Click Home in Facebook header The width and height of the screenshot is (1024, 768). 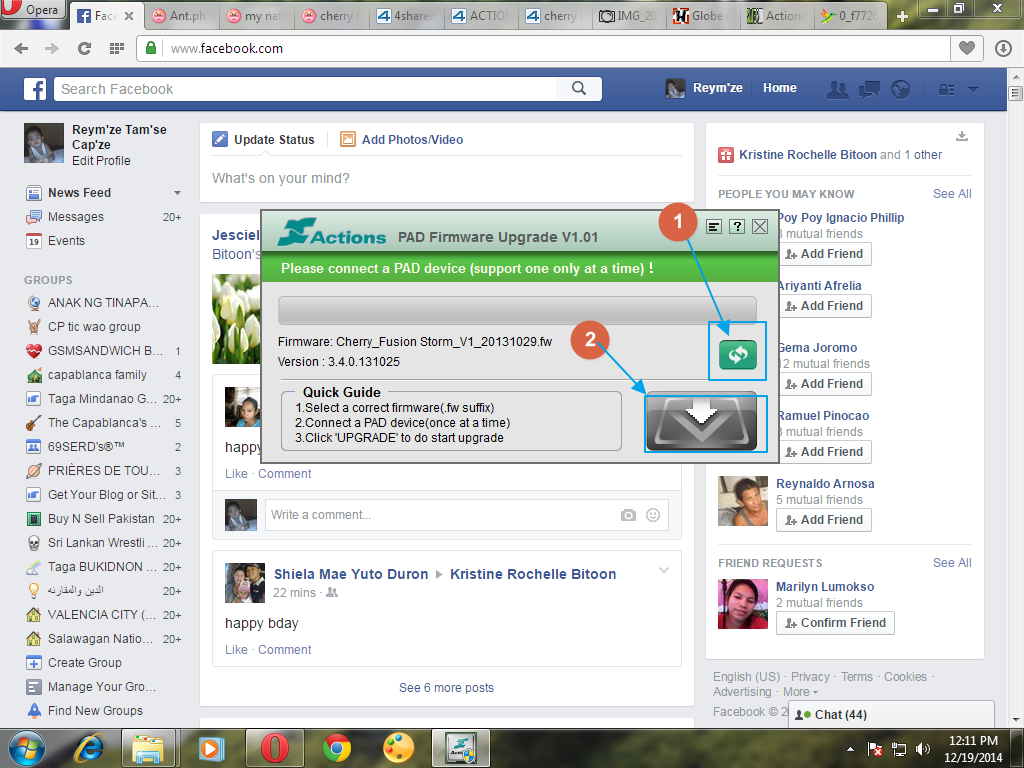pyautogui.click(x=780, y=88)
